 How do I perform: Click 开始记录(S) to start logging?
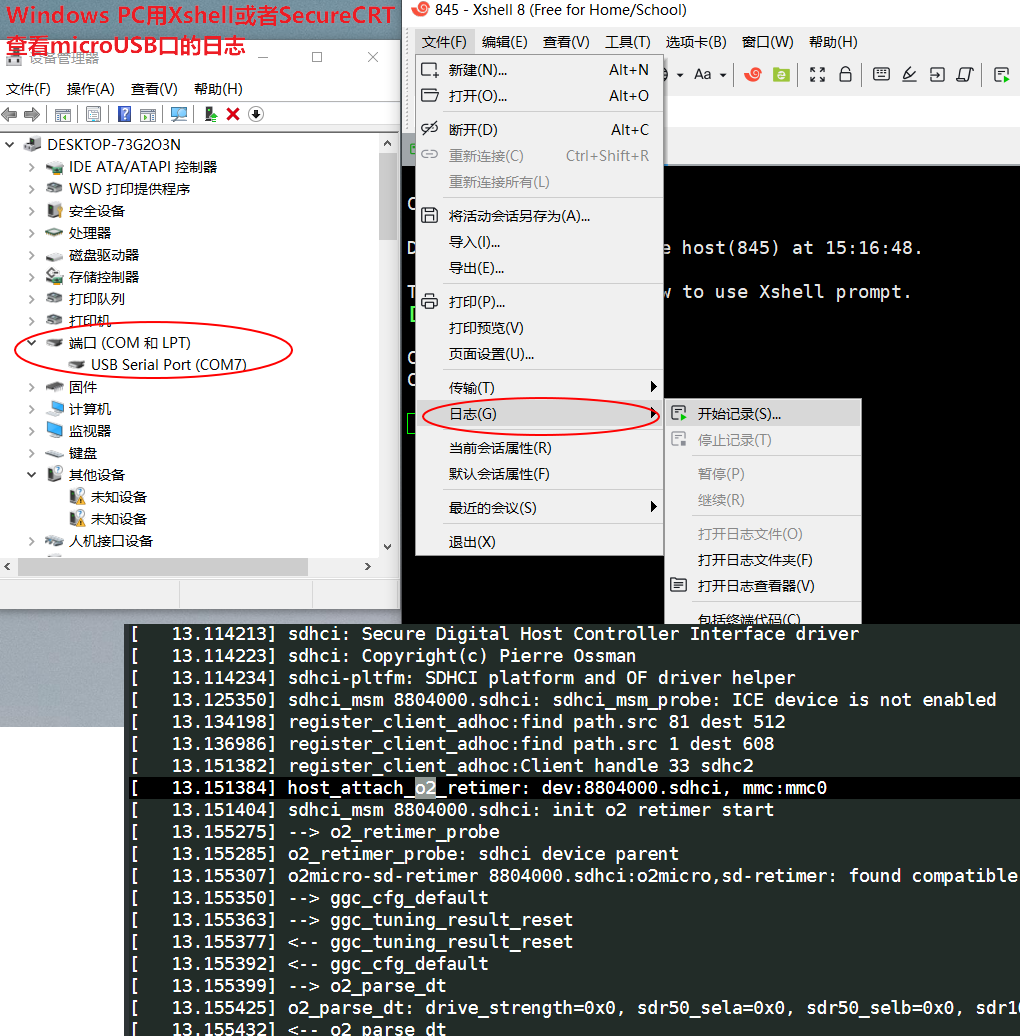763,414
